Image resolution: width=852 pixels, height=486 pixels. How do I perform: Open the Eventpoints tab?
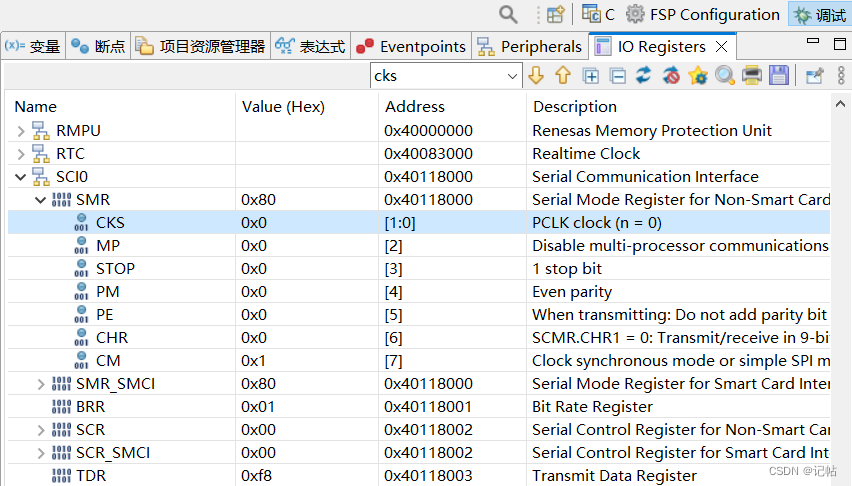[412, 47]
